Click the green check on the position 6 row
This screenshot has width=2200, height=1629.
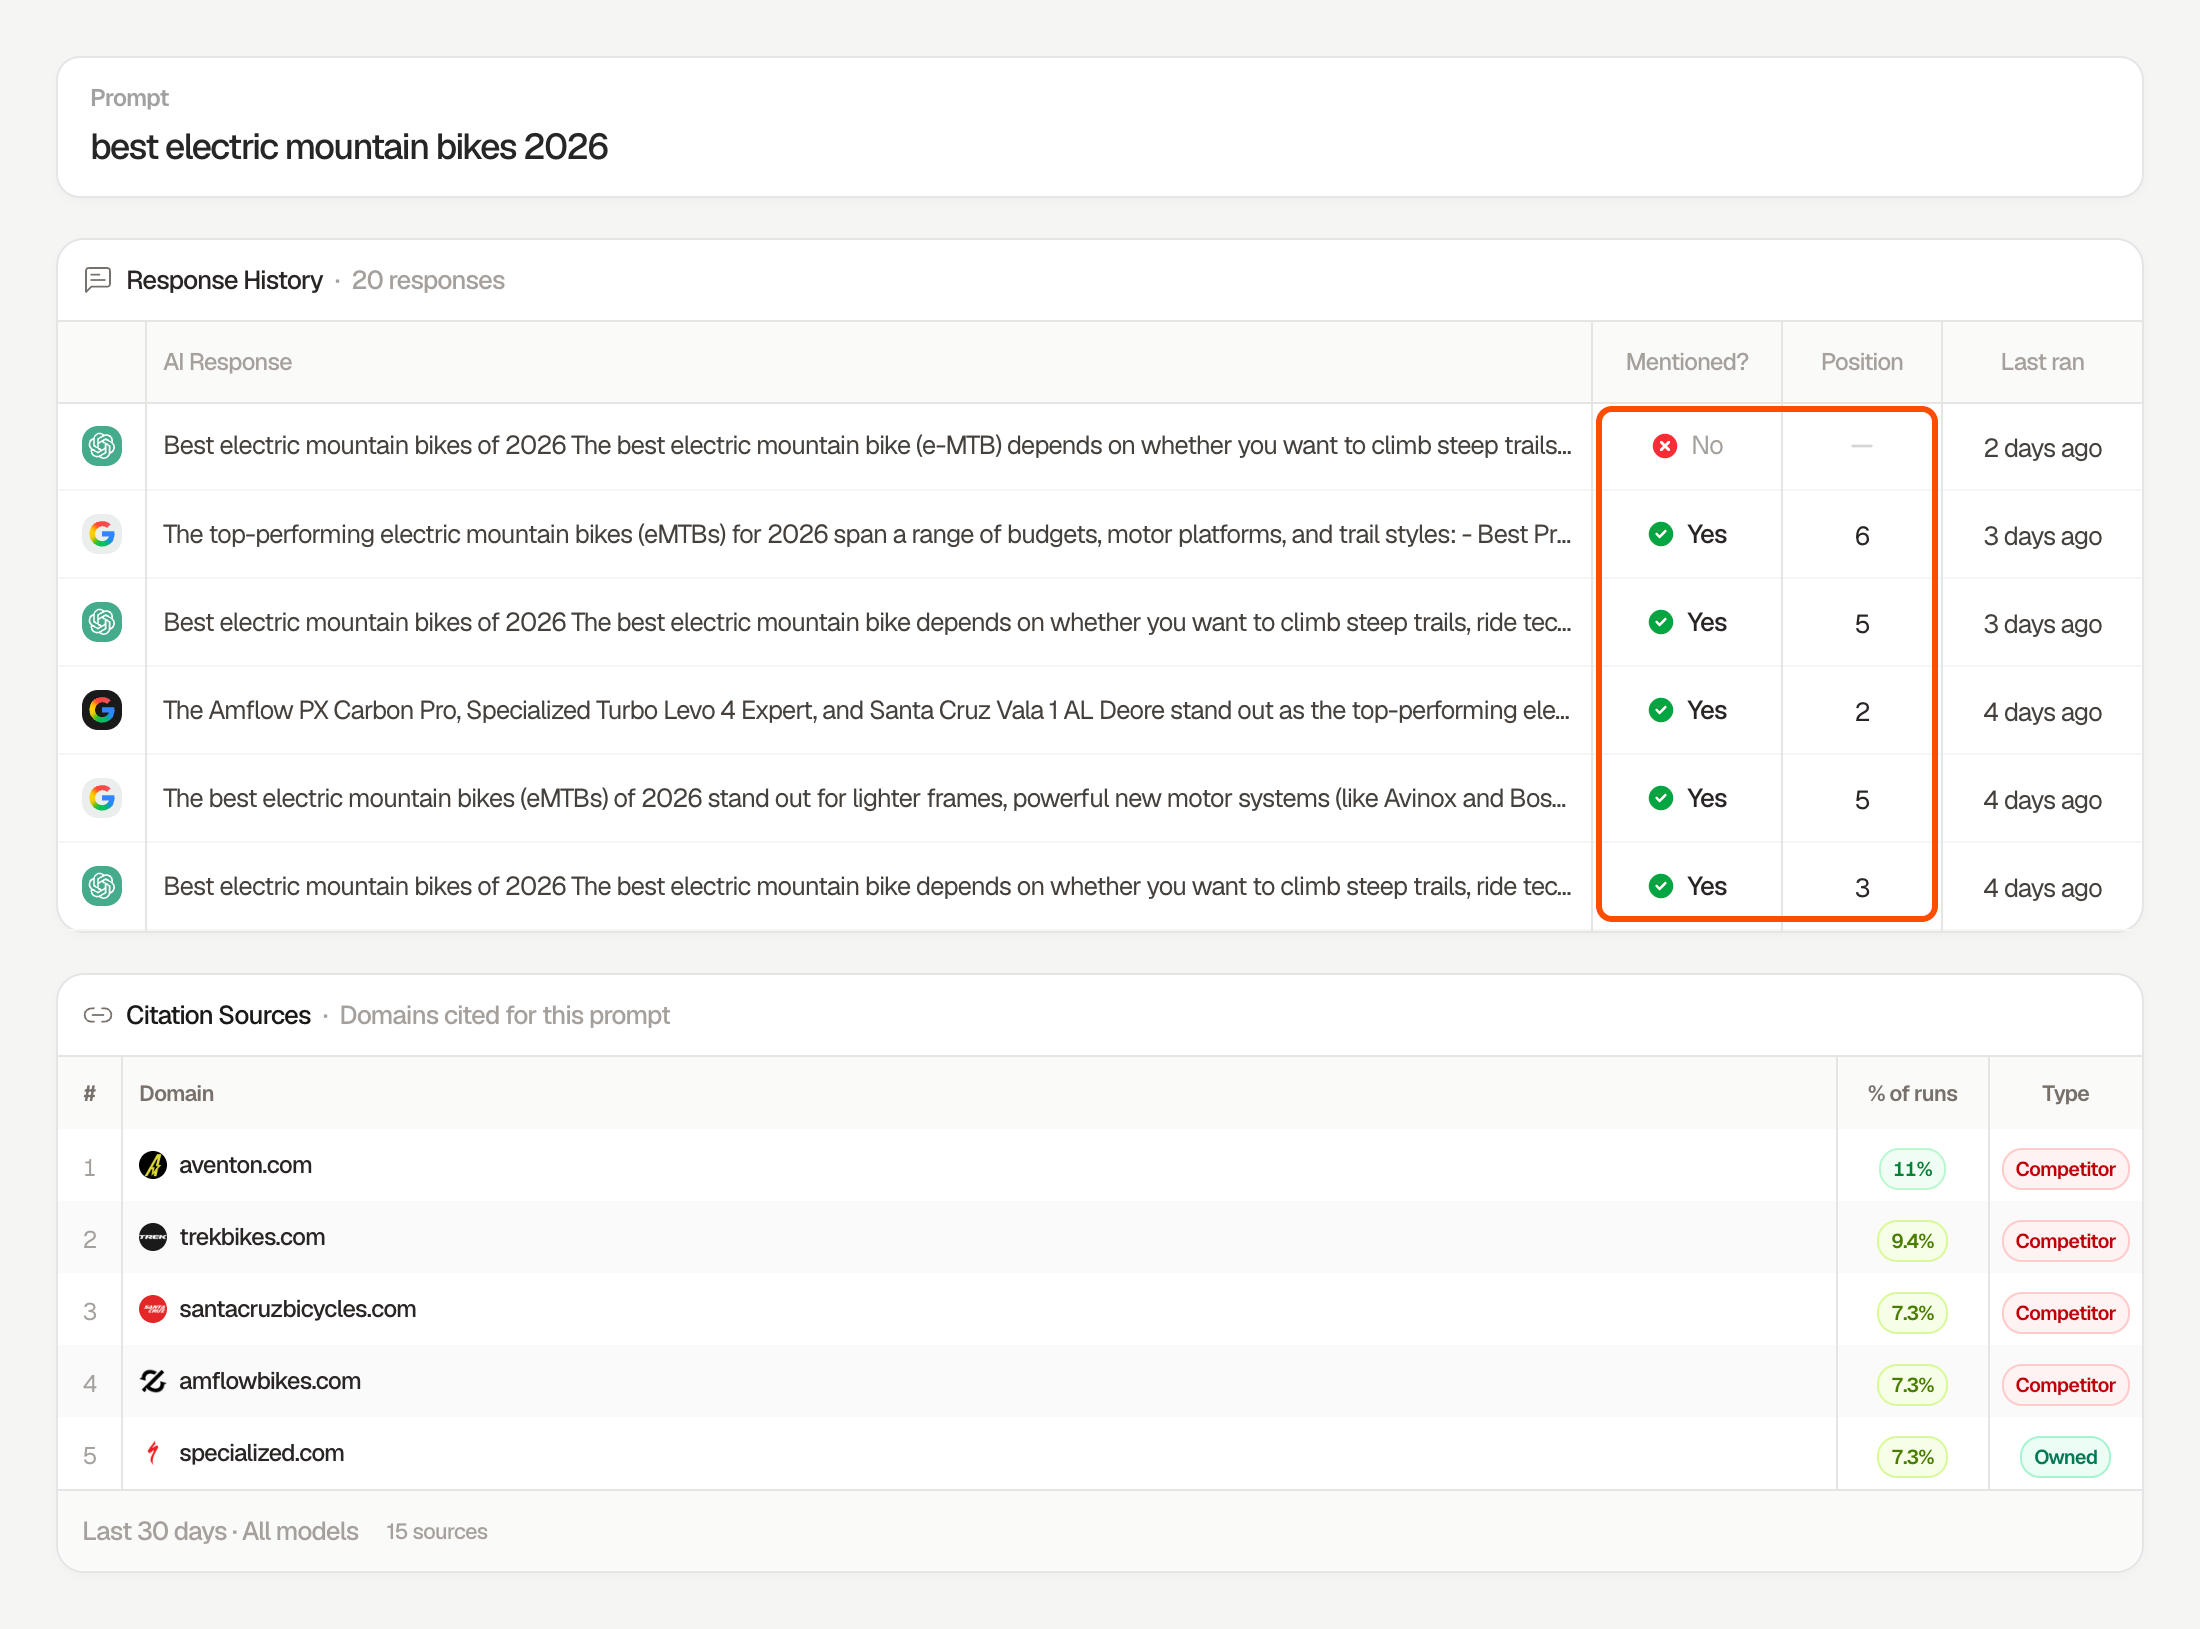1661,534
